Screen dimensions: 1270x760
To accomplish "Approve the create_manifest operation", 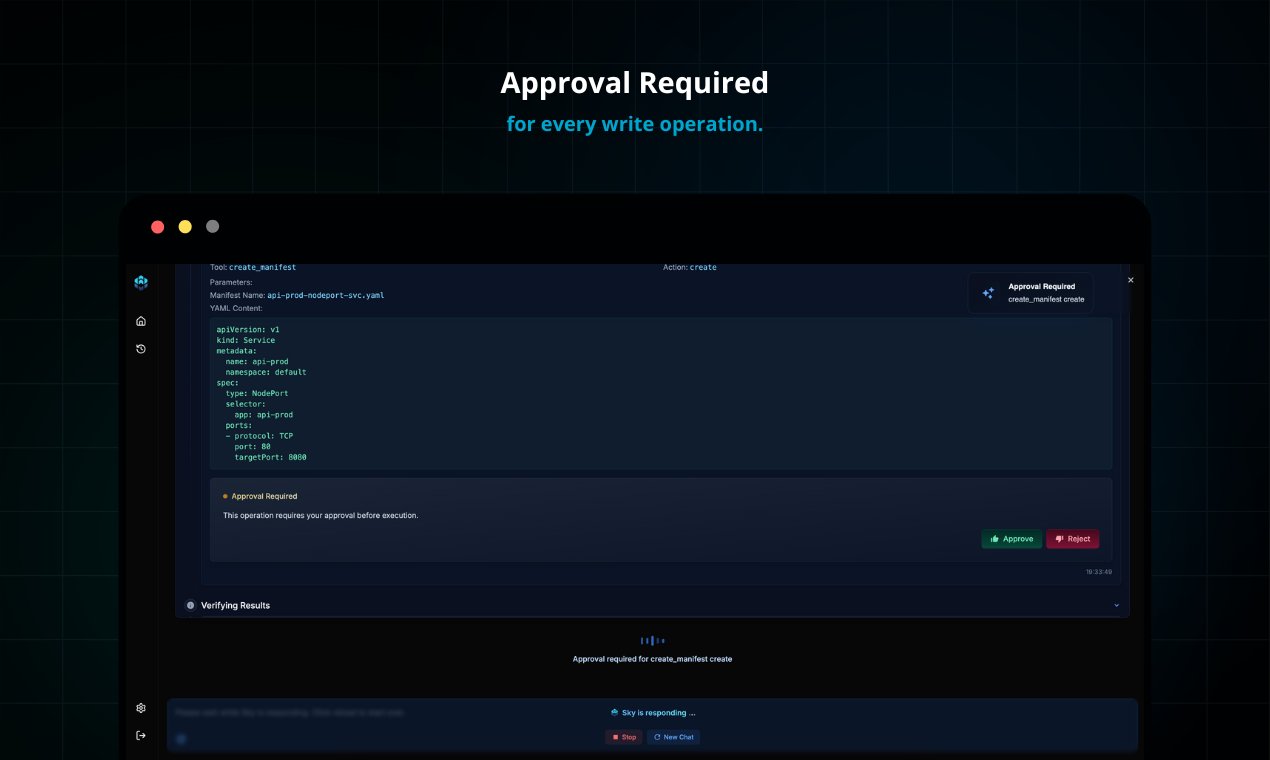I will coord(1011,539).
